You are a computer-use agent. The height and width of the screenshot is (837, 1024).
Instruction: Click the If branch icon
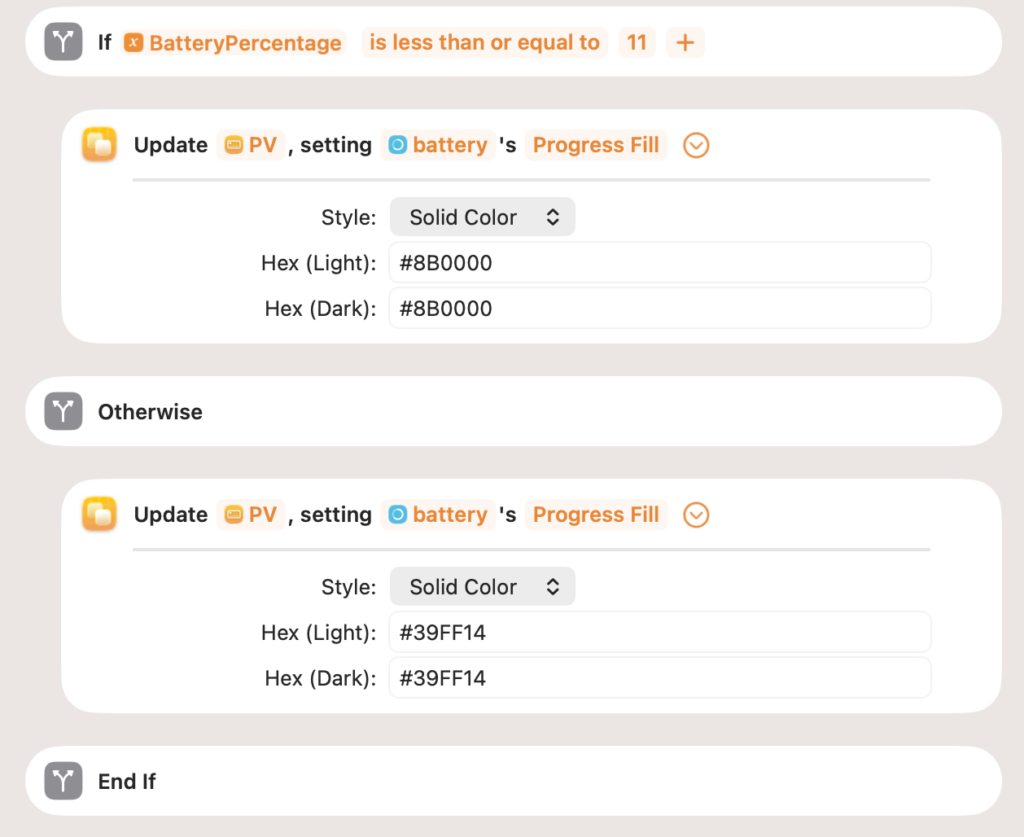coord(63,42)
